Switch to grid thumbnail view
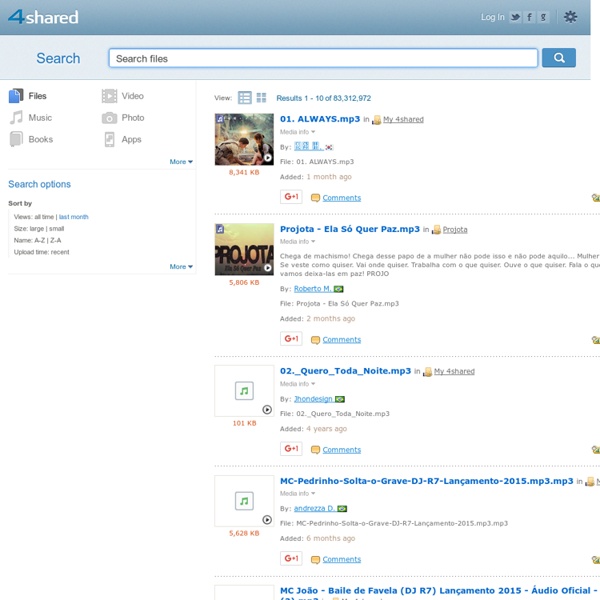600x600 pixels. pos(261,98)
